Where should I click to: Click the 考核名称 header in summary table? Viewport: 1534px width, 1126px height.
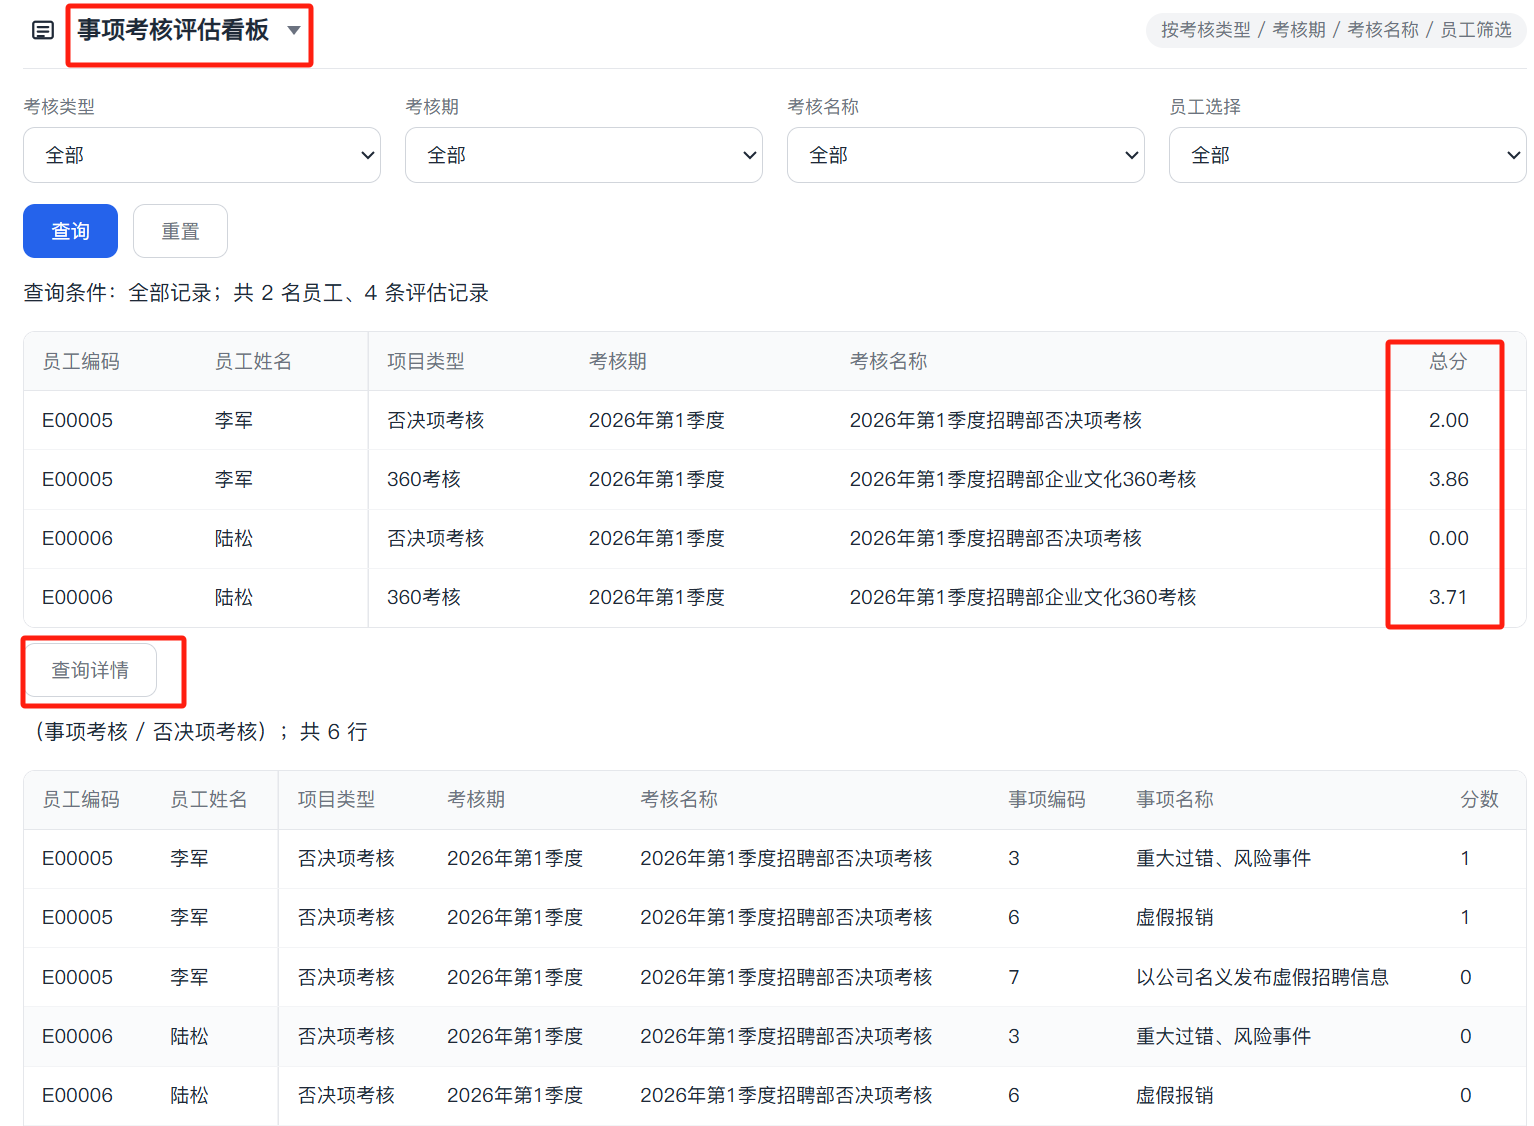(889, 361)
